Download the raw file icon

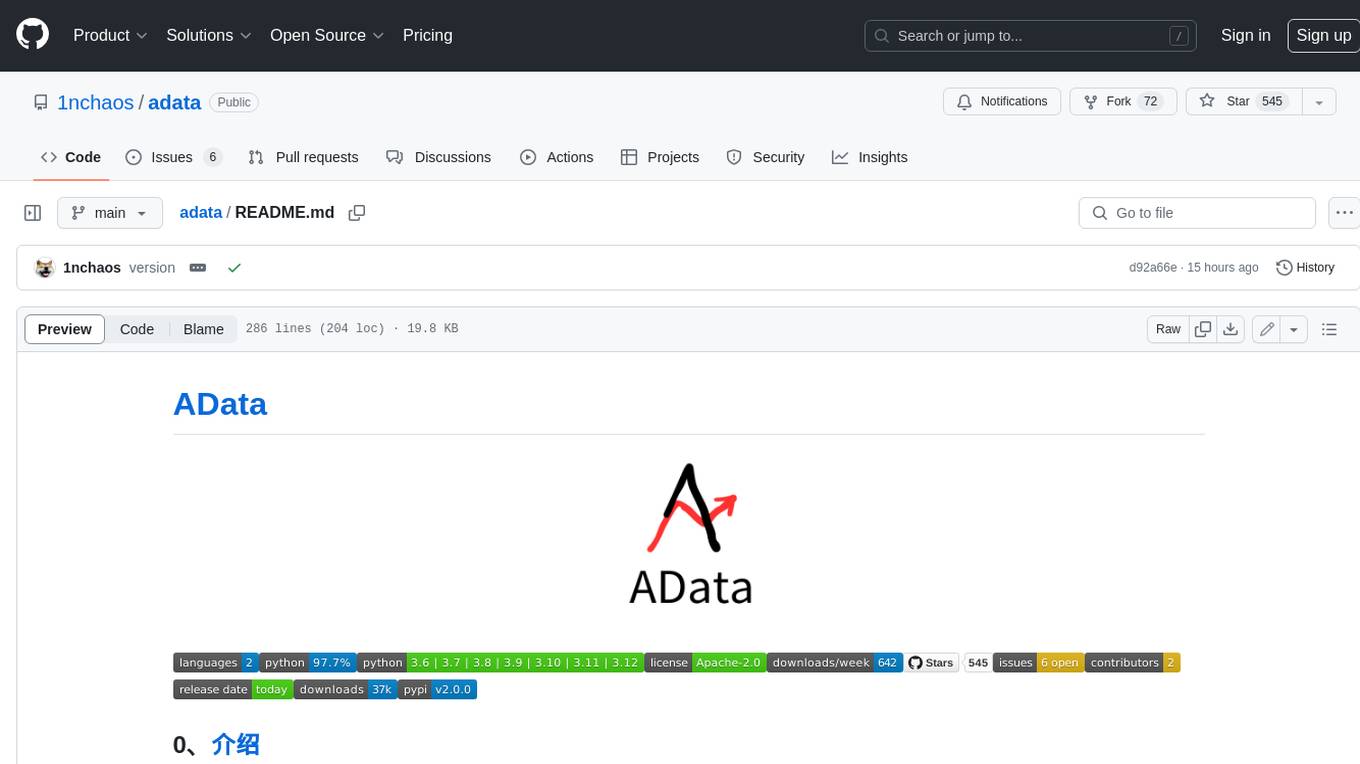(1231, 329)
